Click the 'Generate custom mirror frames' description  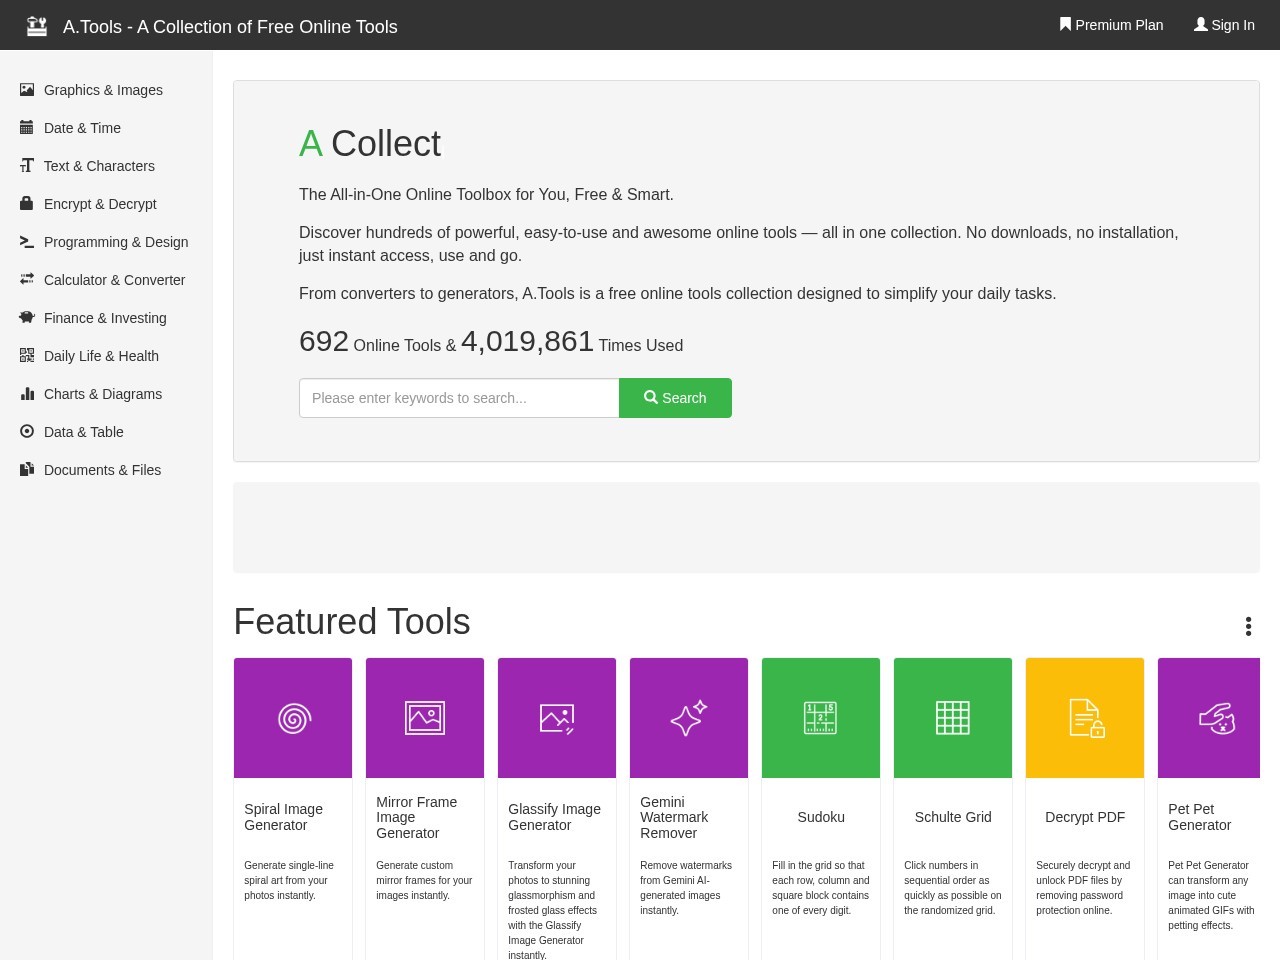click(424, 880)
